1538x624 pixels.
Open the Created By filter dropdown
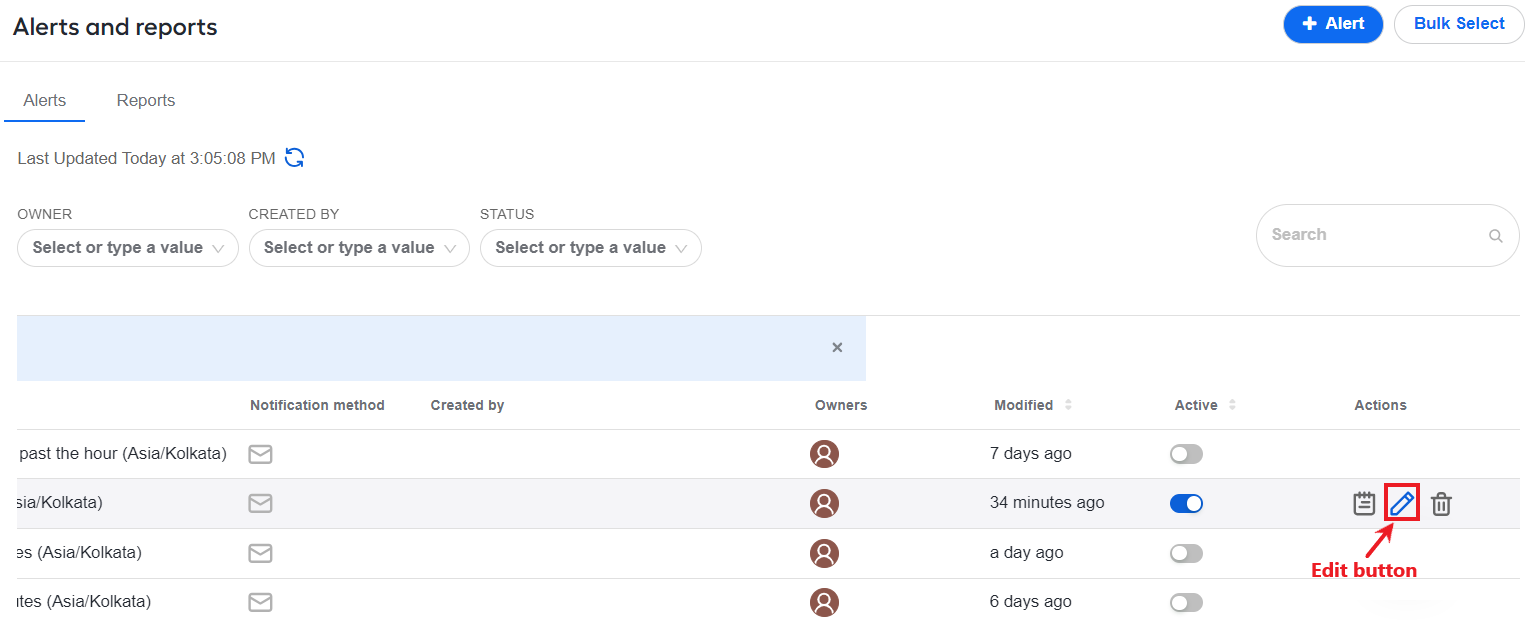tap(359, 248)
